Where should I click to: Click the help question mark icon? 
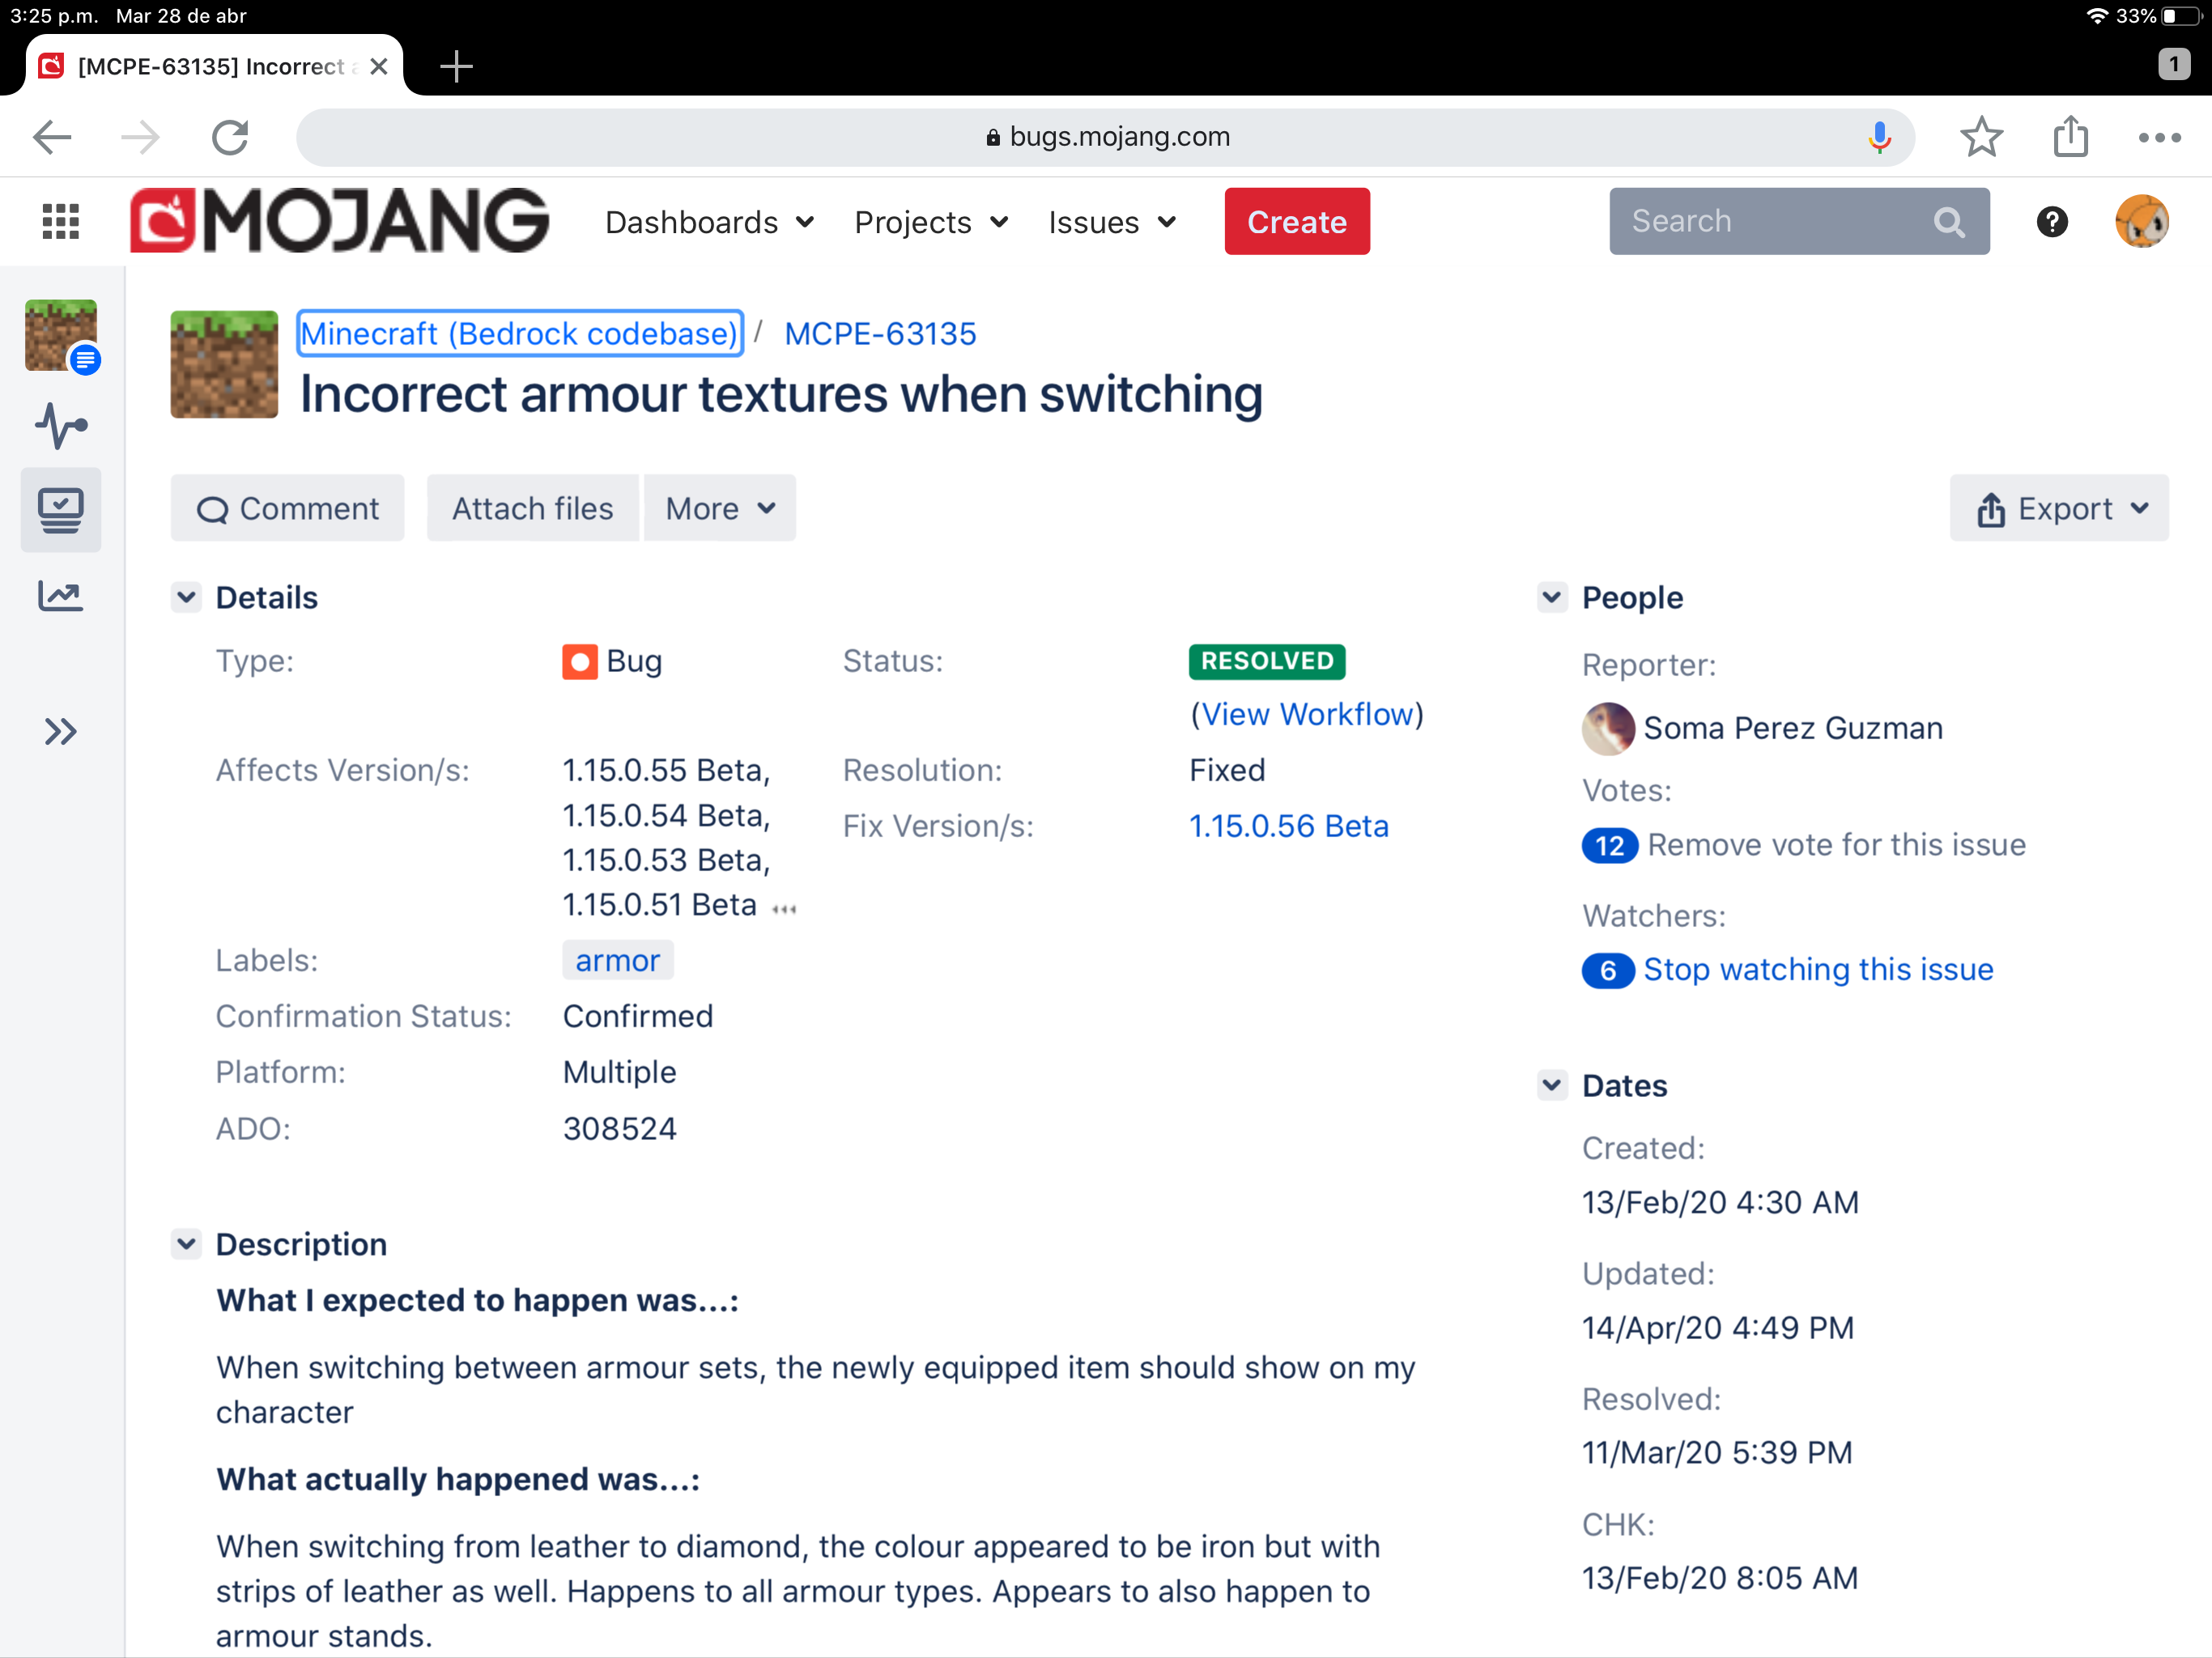tap(2051, 221)
